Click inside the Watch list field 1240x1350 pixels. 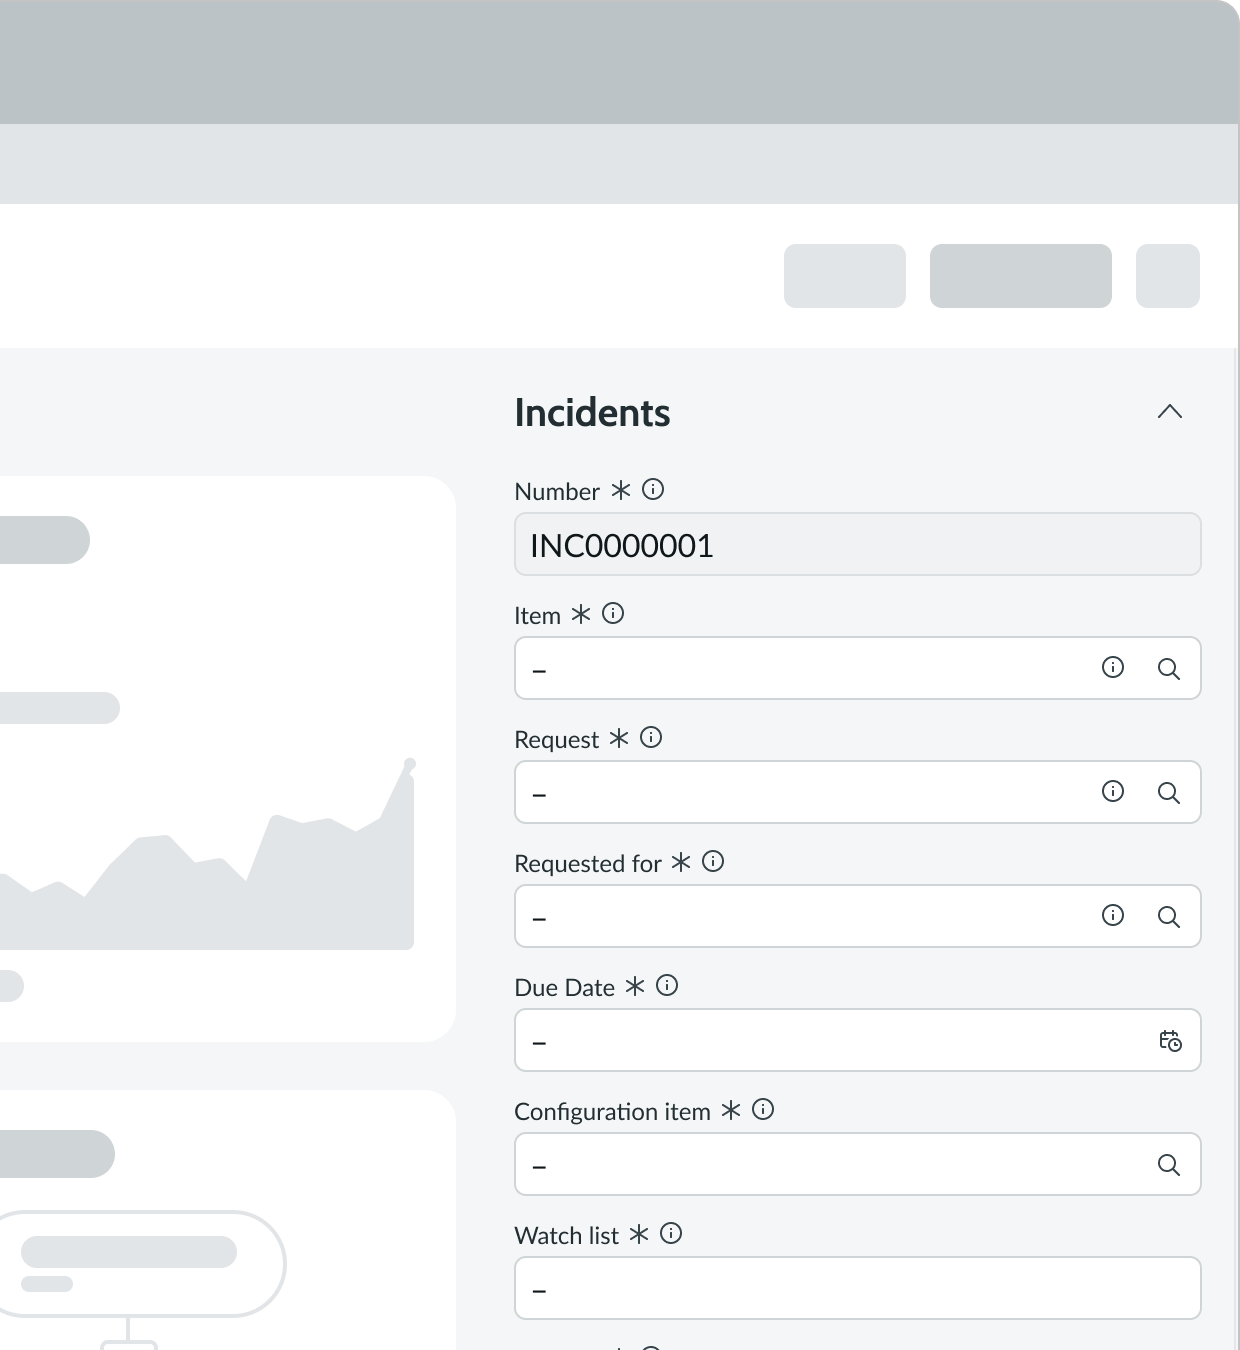point(858,1288)
